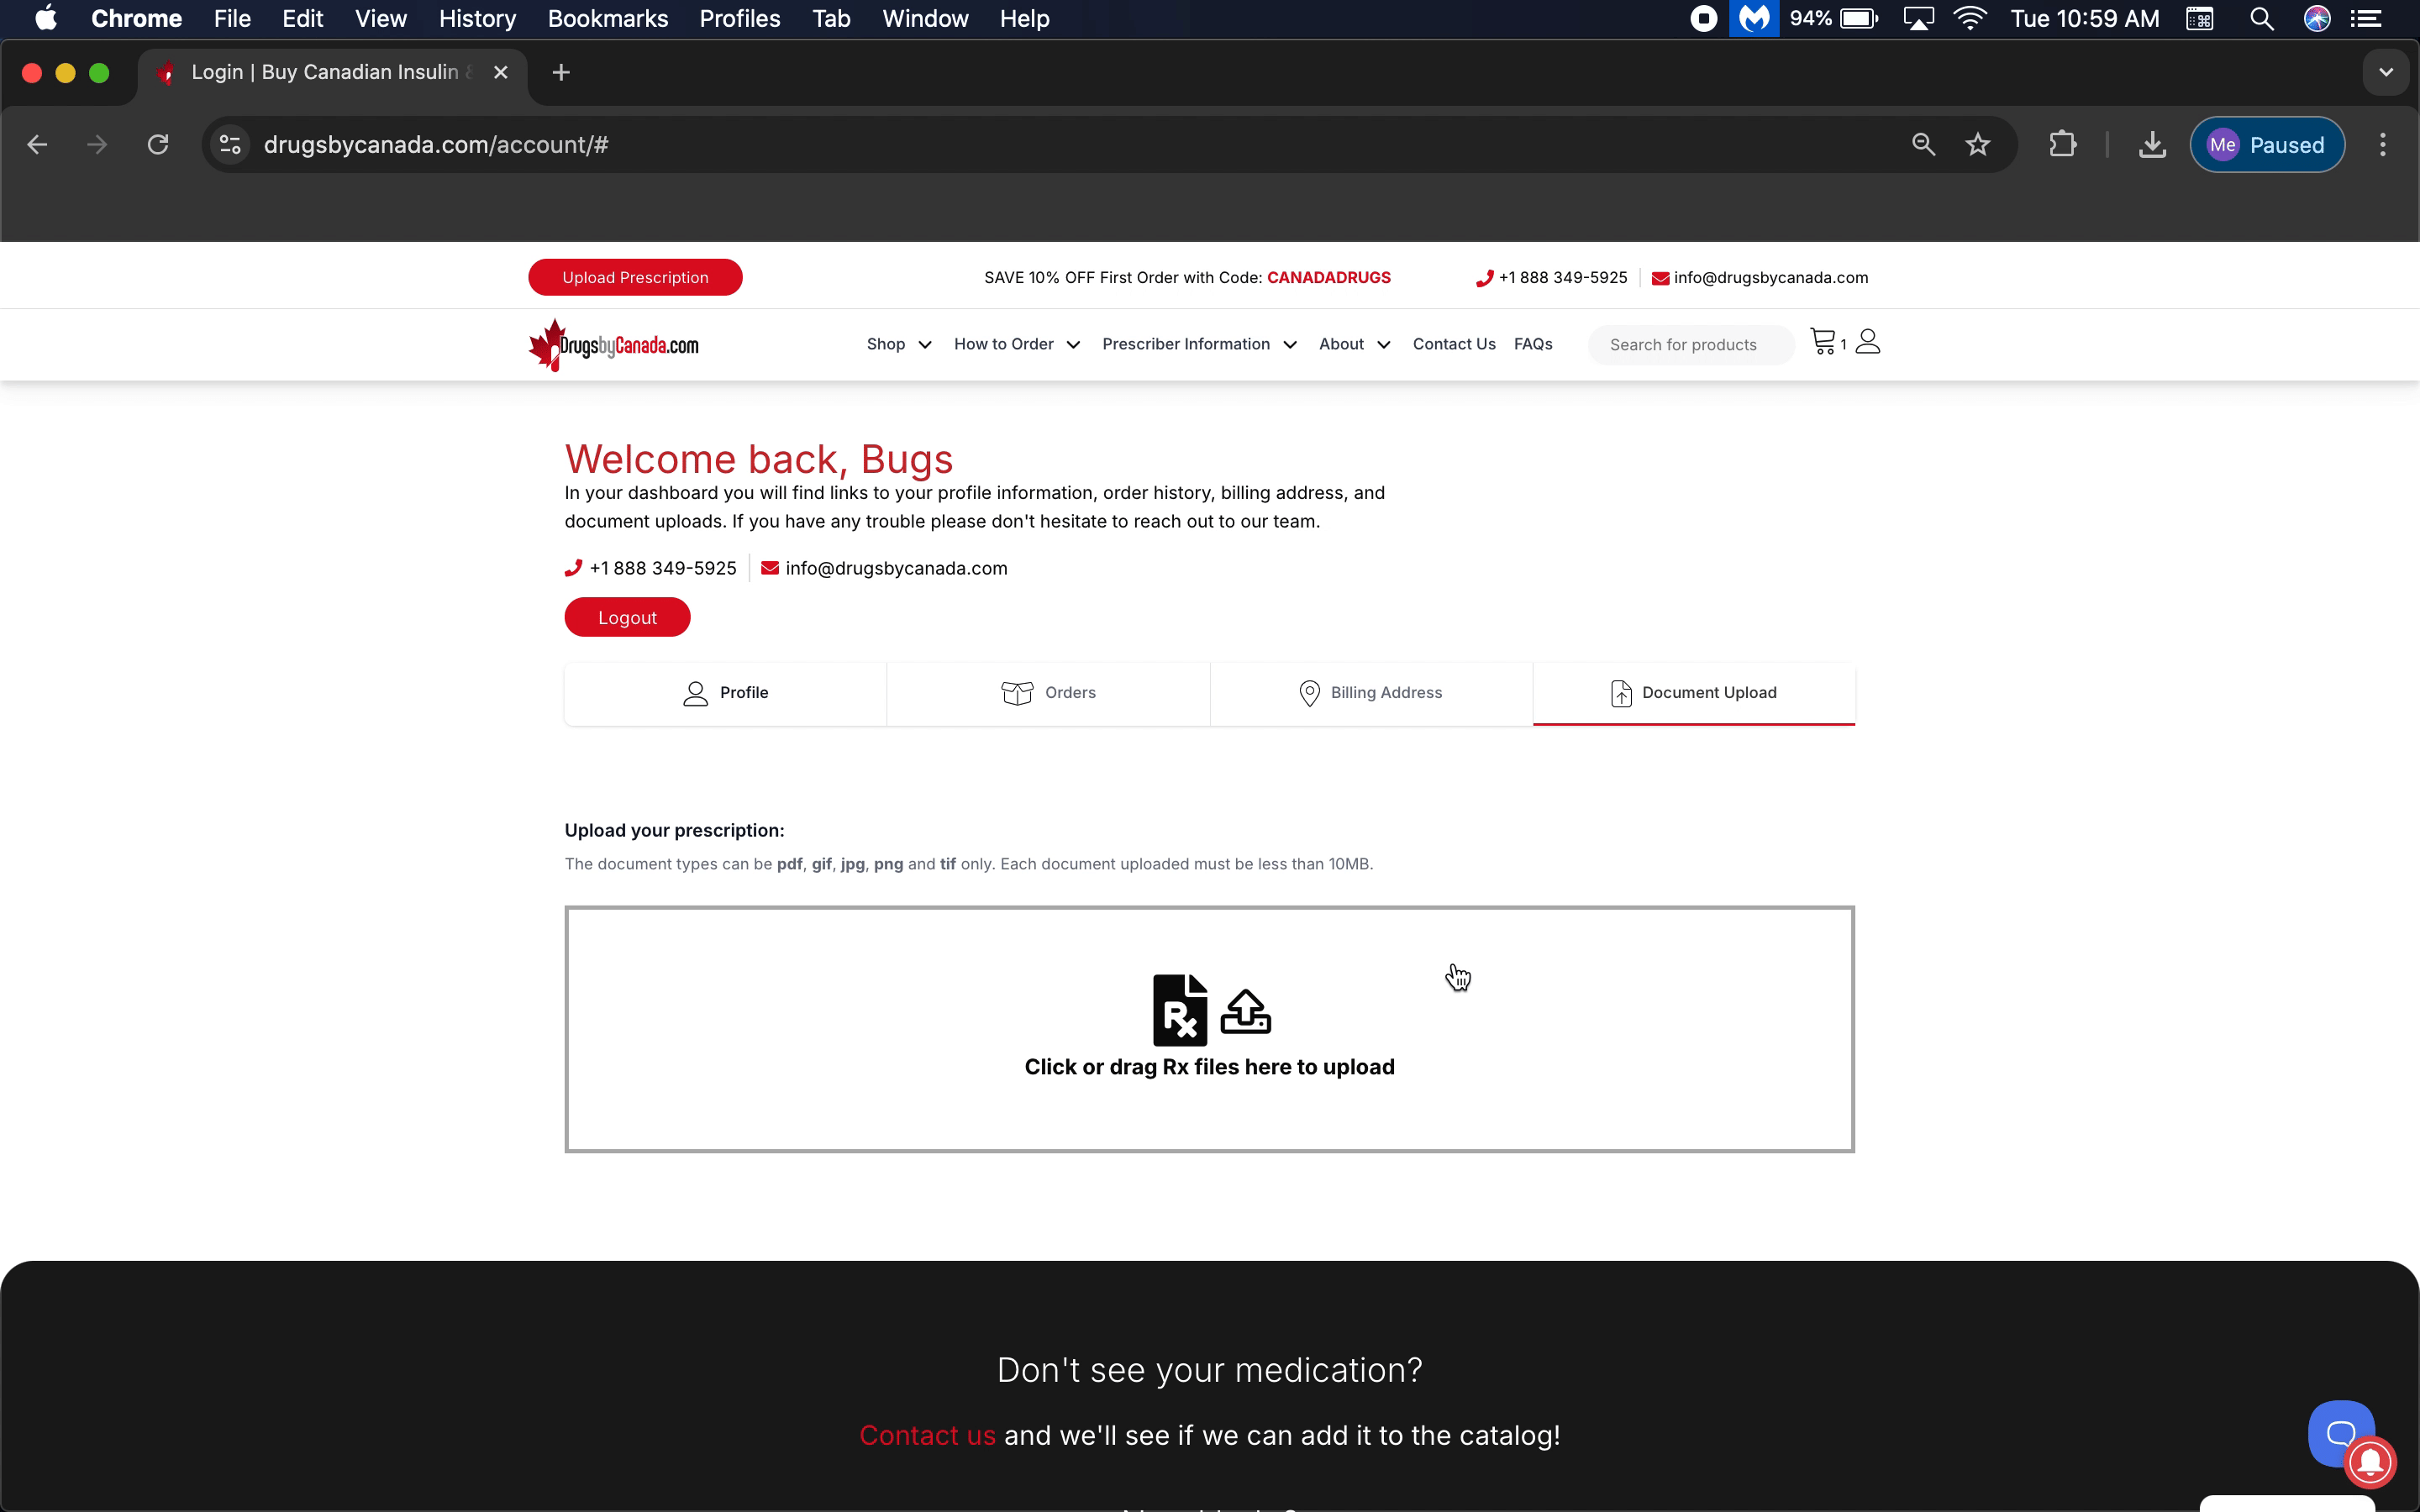The image size is (2420, 1512).
Task: Click the Logout button
Action: coord(627,618)
